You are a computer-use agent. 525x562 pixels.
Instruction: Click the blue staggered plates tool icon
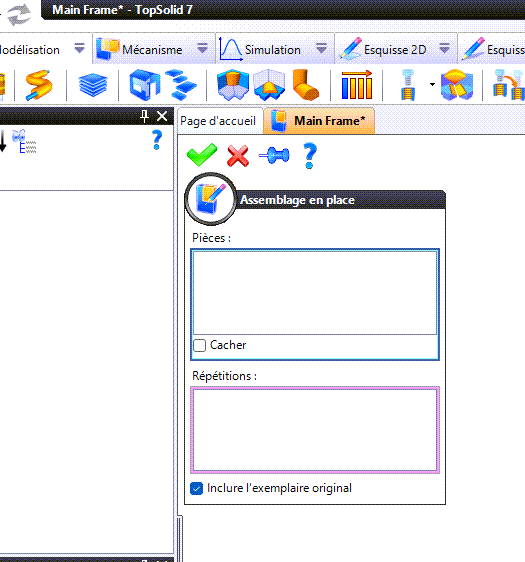(x=181, y=85)
